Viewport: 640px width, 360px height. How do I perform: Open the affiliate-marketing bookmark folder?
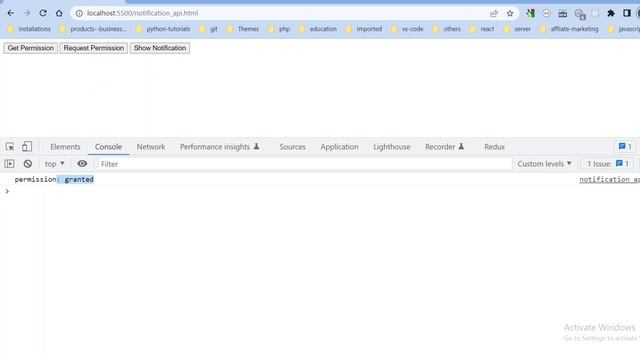(x=569, y=29)
